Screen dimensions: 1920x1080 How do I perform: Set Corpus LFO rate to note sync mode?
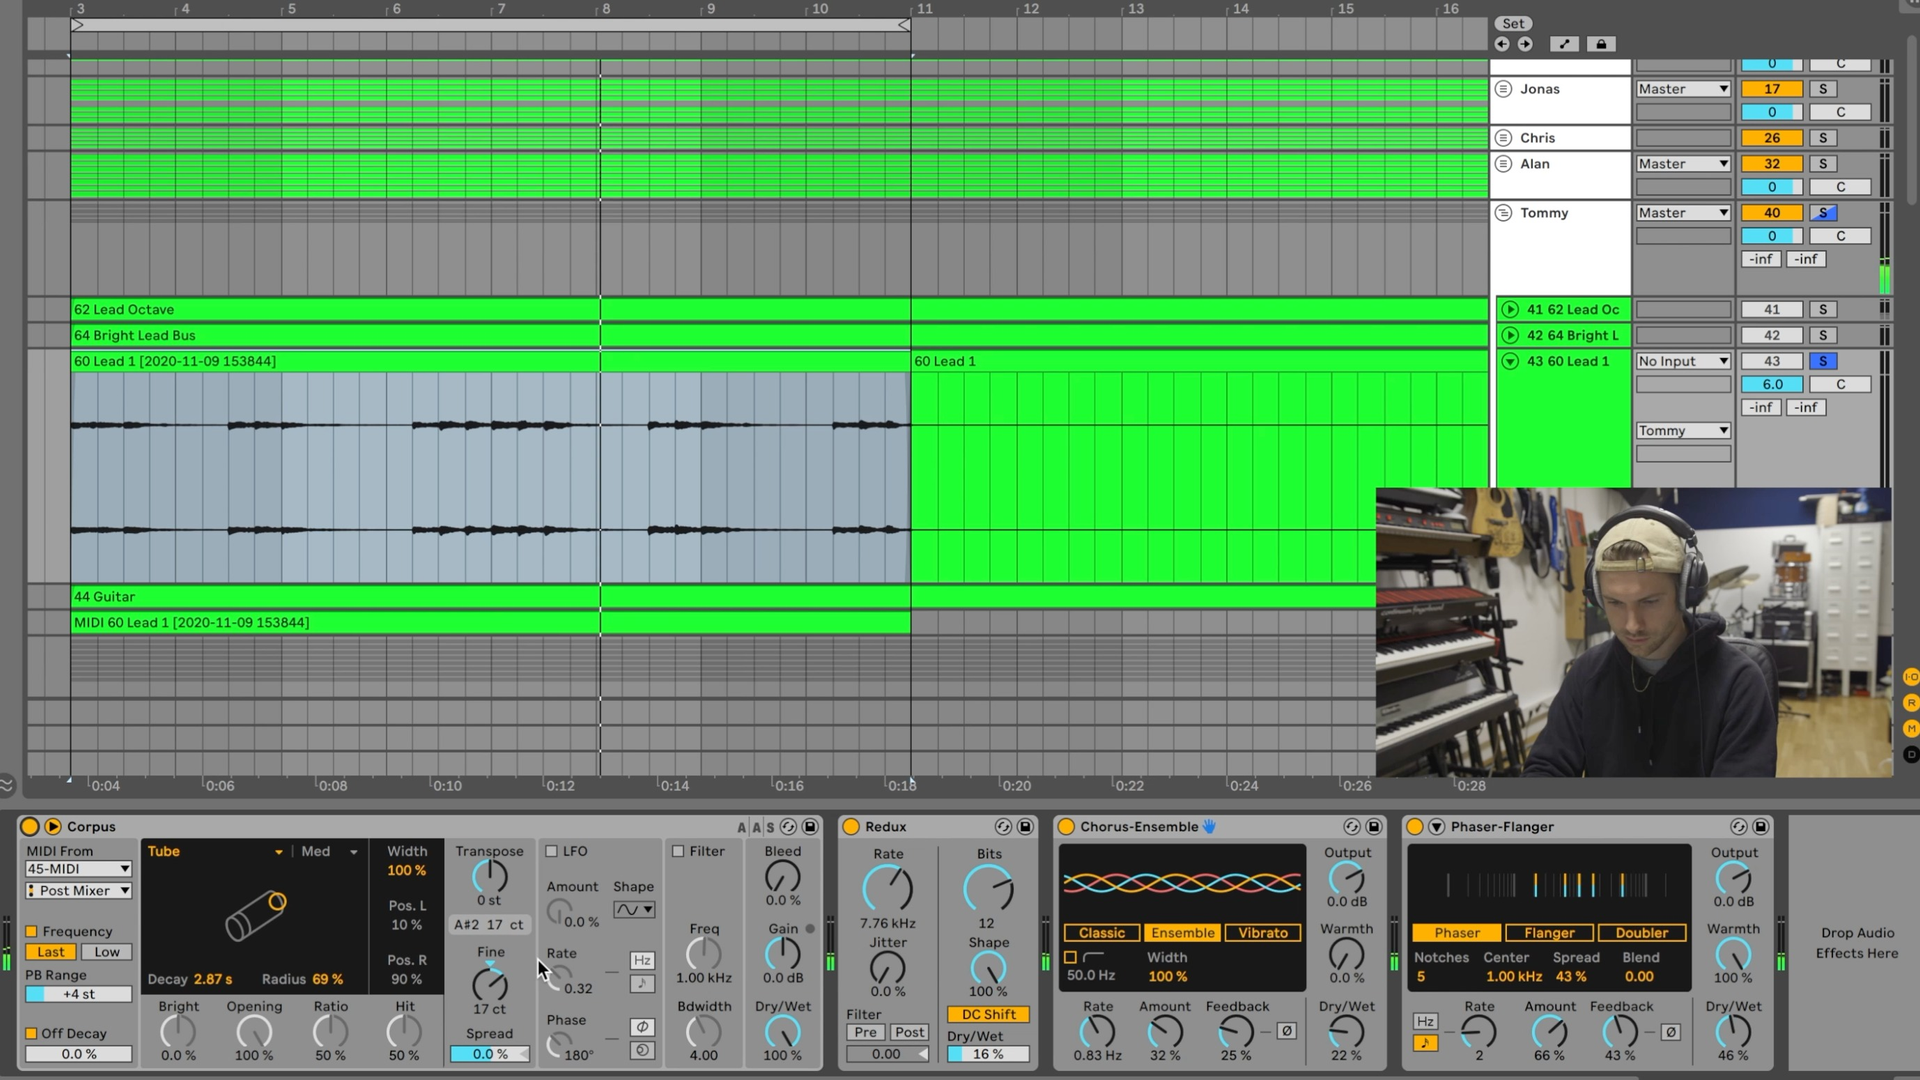642,984
